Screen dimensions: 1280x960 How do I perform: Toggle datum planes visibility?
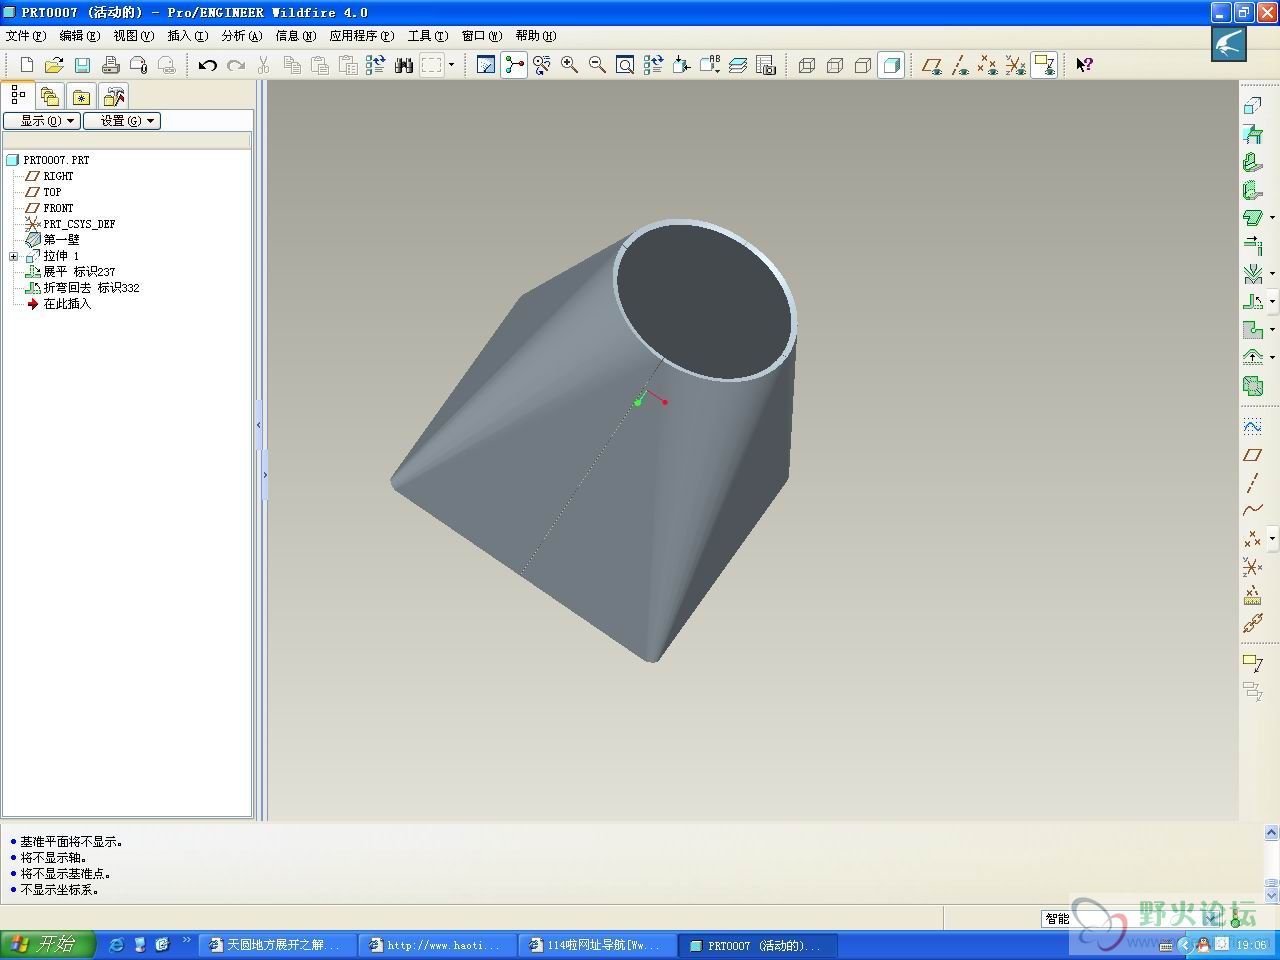coord(932,65)
